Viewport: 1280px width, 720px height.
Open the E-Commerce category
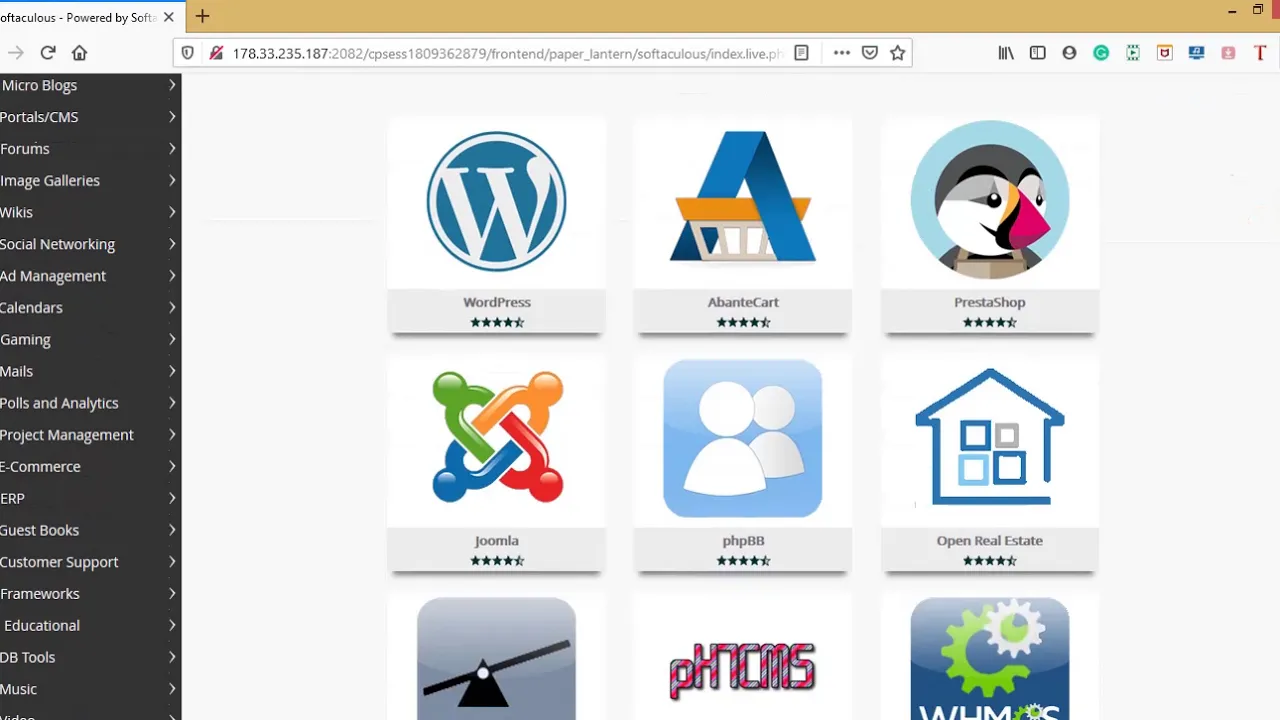89,467
